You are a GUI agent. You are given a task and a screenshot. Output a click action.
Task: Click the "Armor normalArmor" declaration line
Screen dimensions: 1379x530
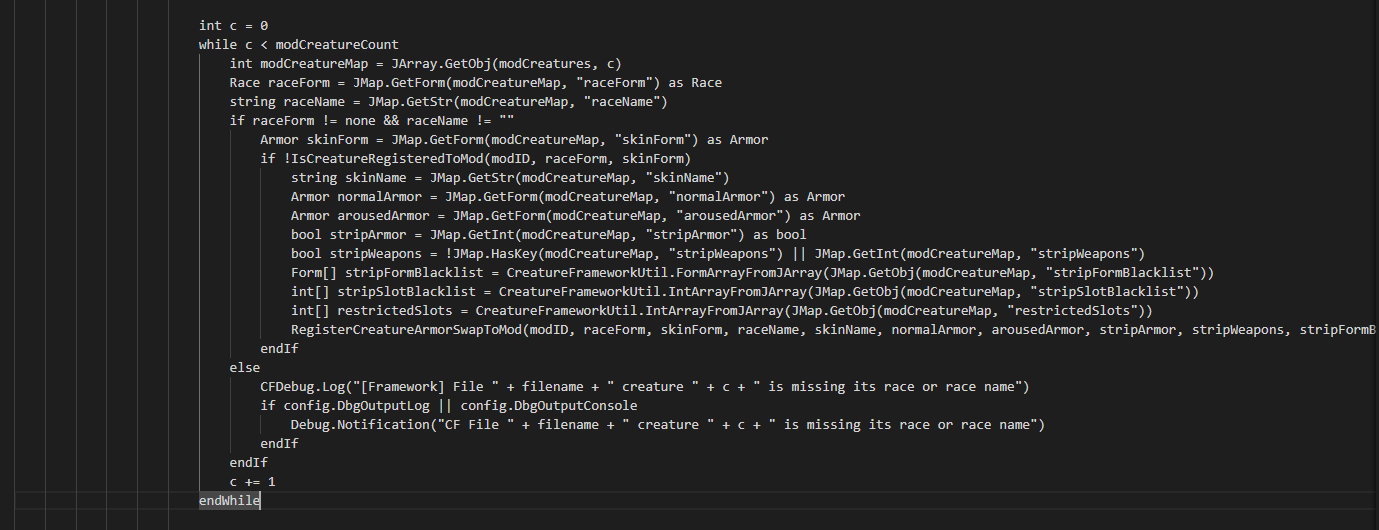tap(568, 196)
